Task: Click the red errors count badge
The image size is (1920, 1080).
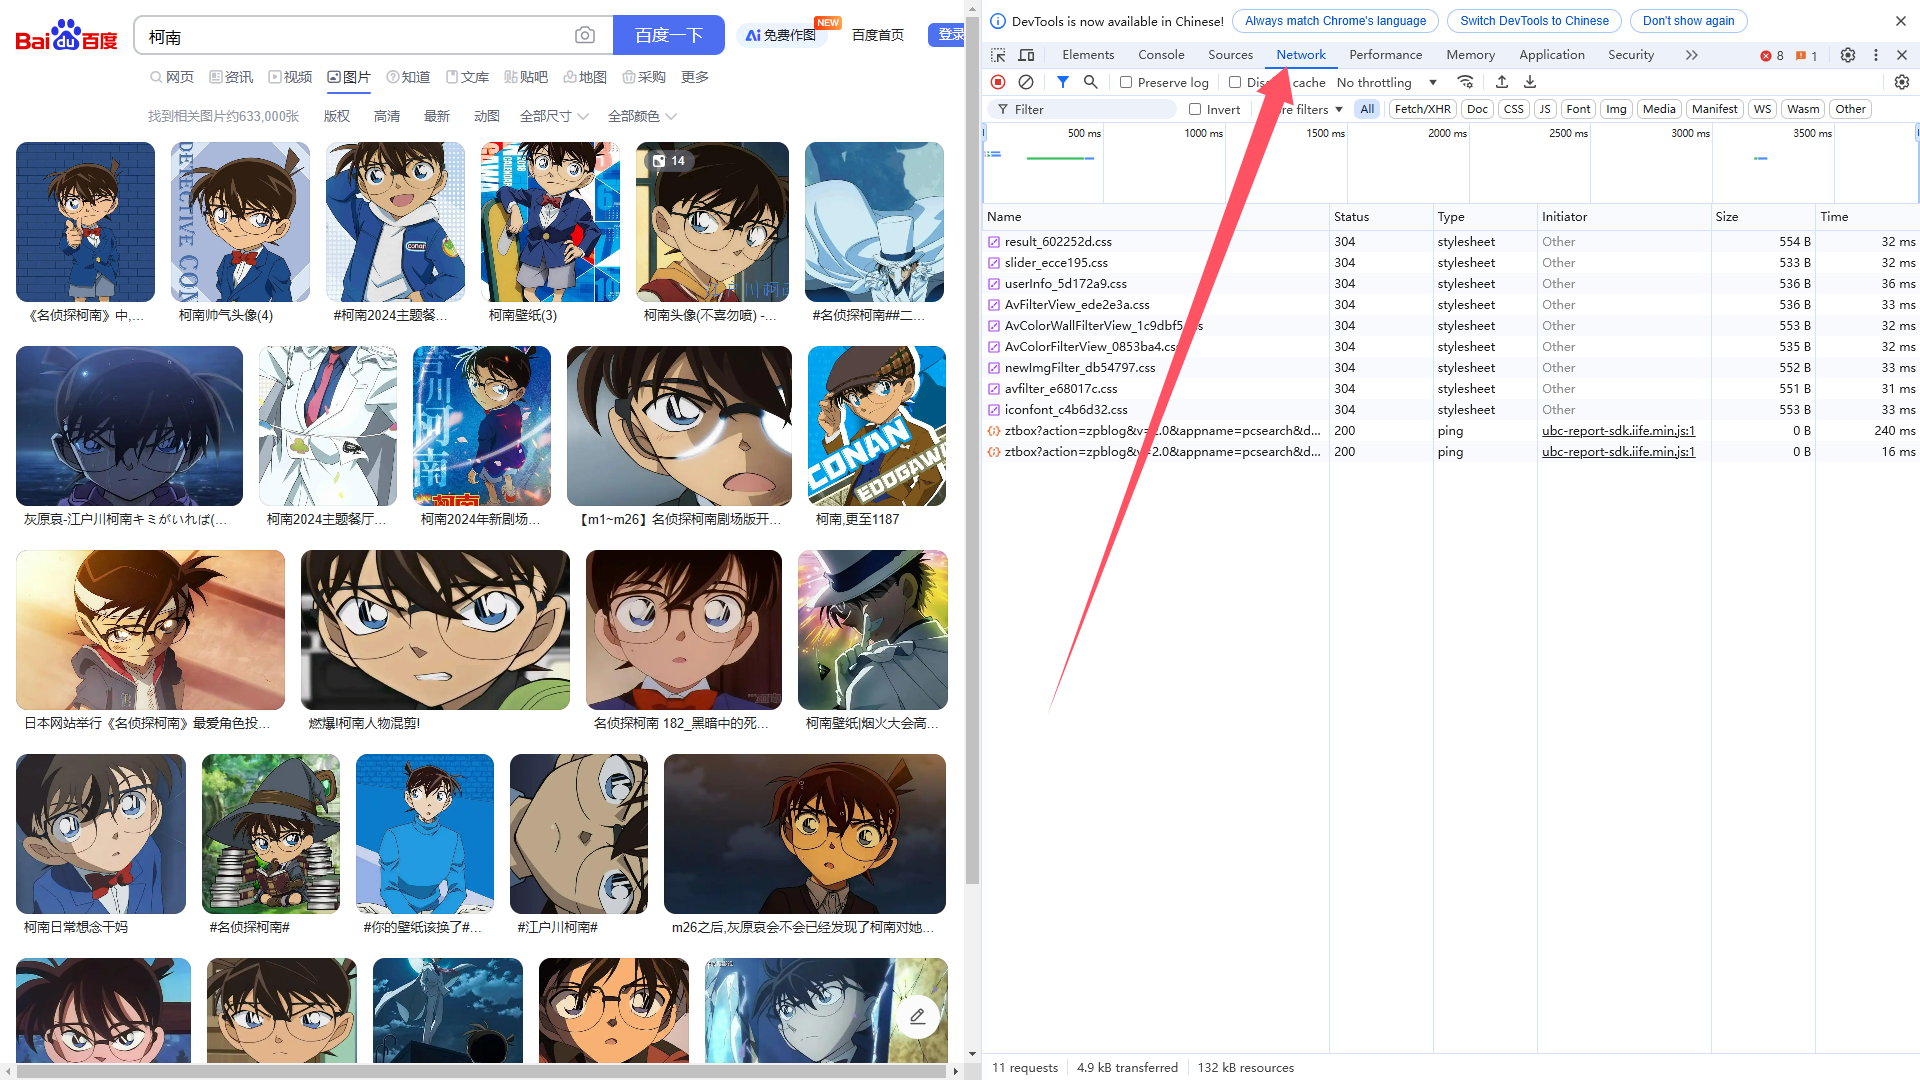Action: coord(1772,56)
